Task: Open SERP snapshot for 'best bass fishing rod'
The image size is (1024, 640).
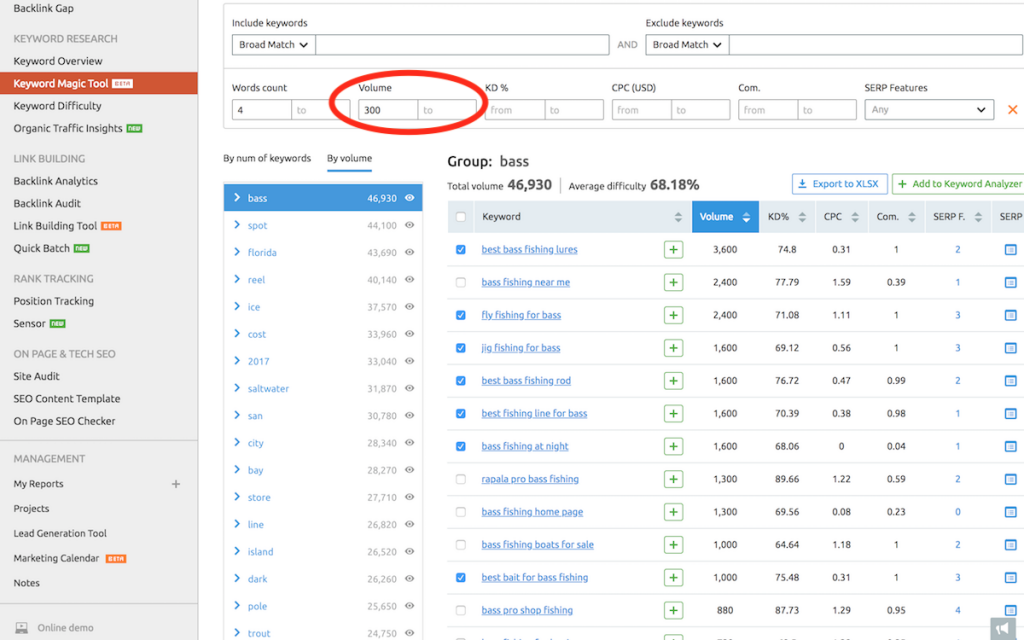Action: pos(1010,381)
